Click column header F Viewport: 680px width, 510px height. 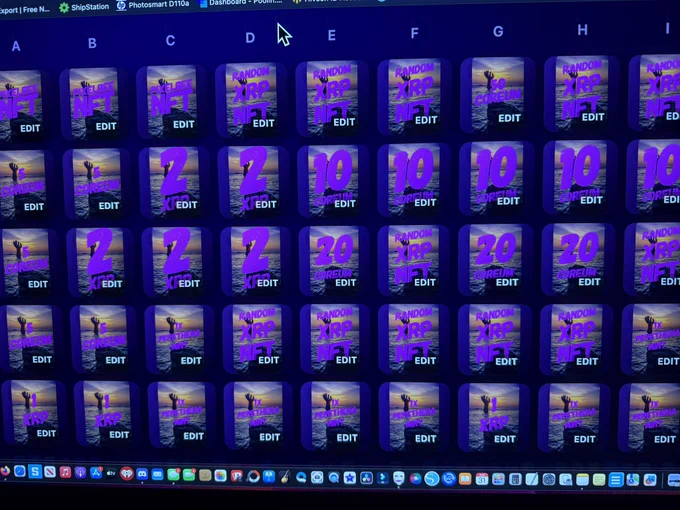pyautogui.click(x=414, y=33)
